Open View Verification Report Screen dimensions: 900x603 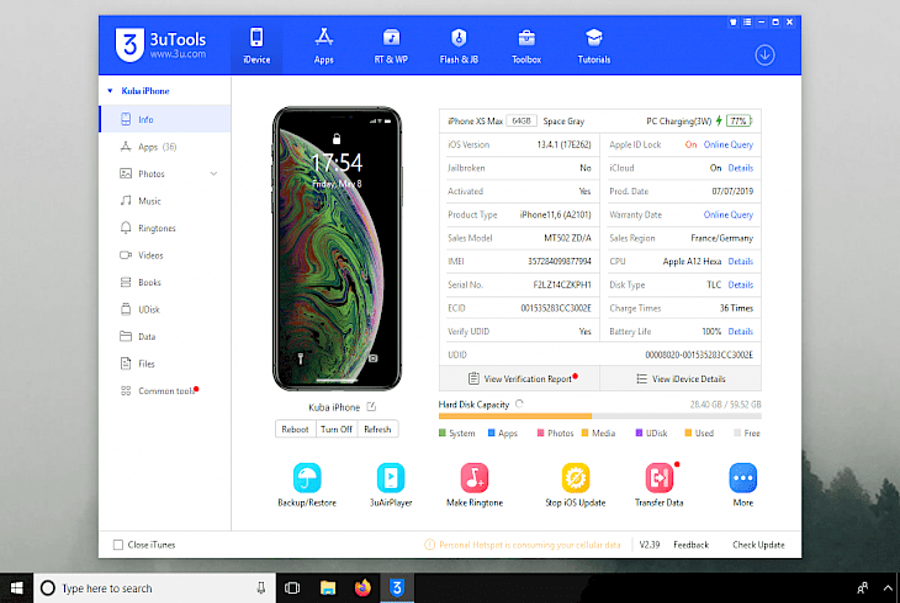click(520, 379)
